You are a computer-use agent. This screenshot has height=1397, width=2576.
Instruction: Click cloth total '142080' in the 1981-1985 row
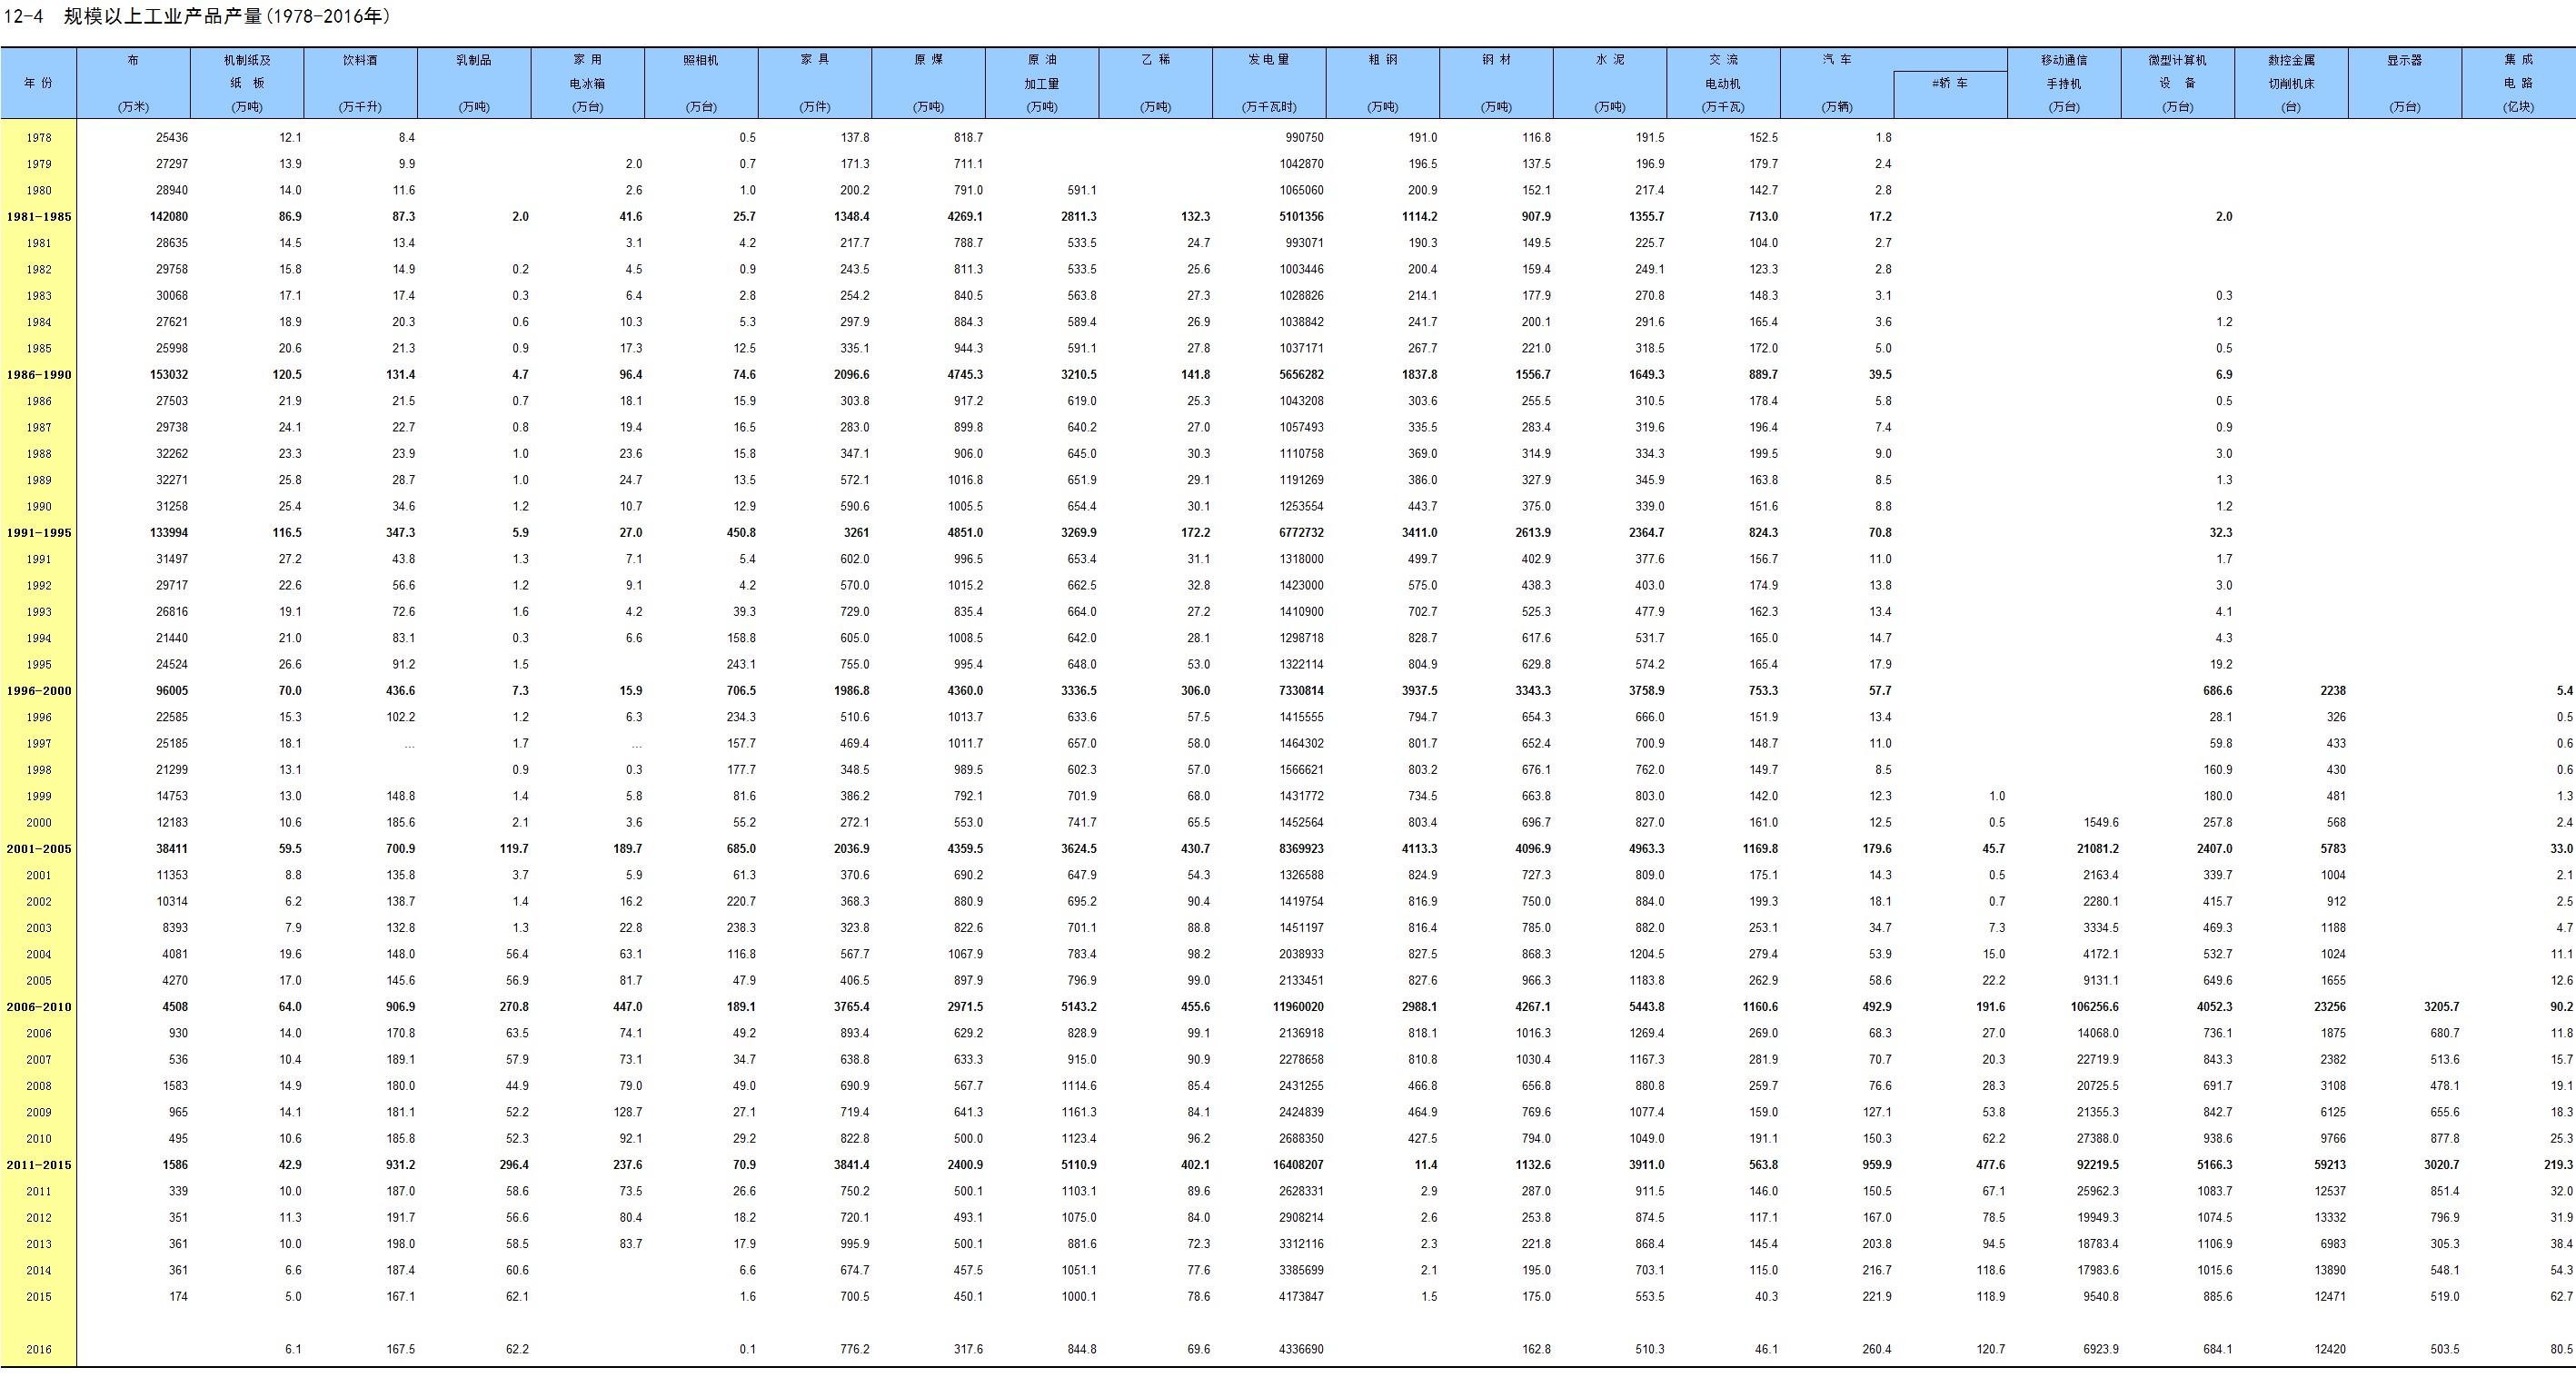(x=168, y=217)
